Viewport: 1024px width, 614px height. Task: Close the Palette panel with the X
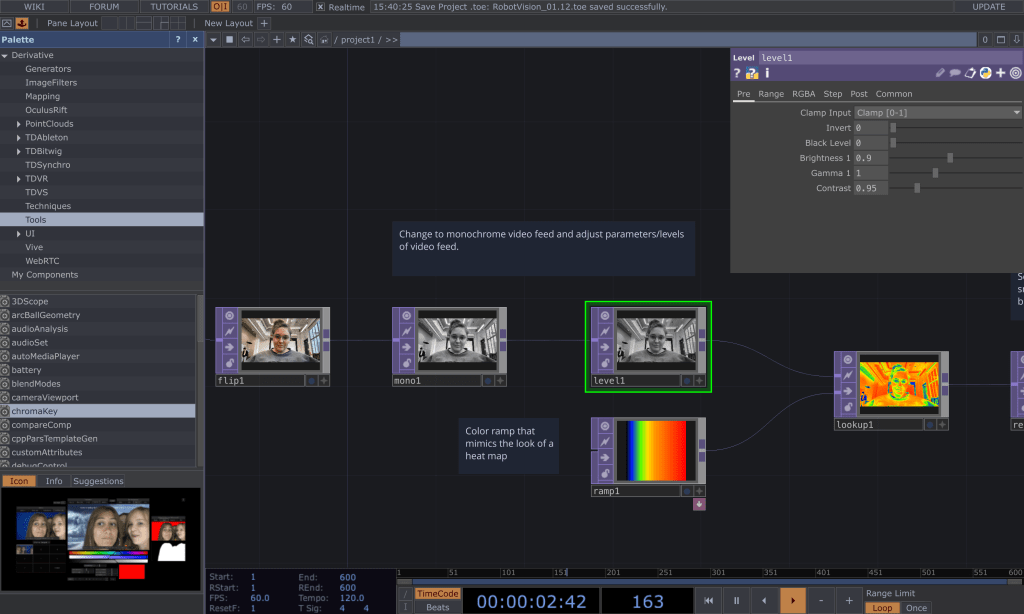[194, 40]
